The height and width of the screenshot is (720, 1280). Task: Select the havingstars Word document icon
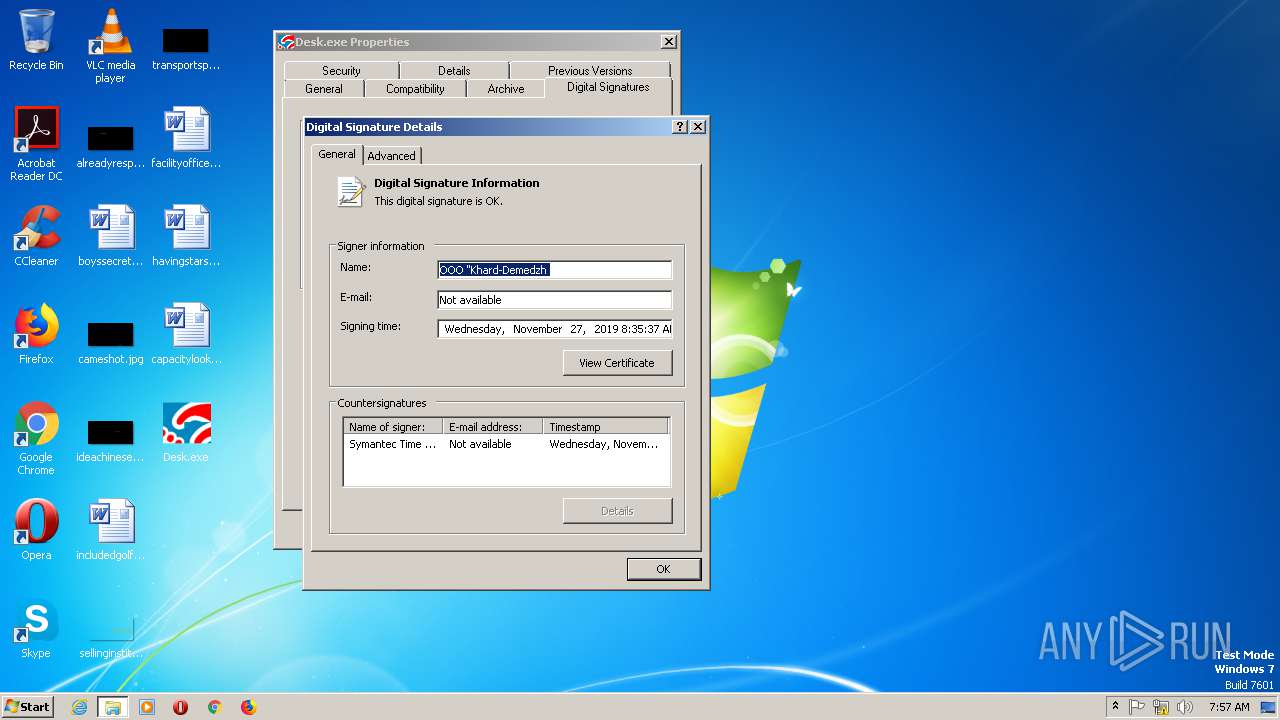[186, 236]
